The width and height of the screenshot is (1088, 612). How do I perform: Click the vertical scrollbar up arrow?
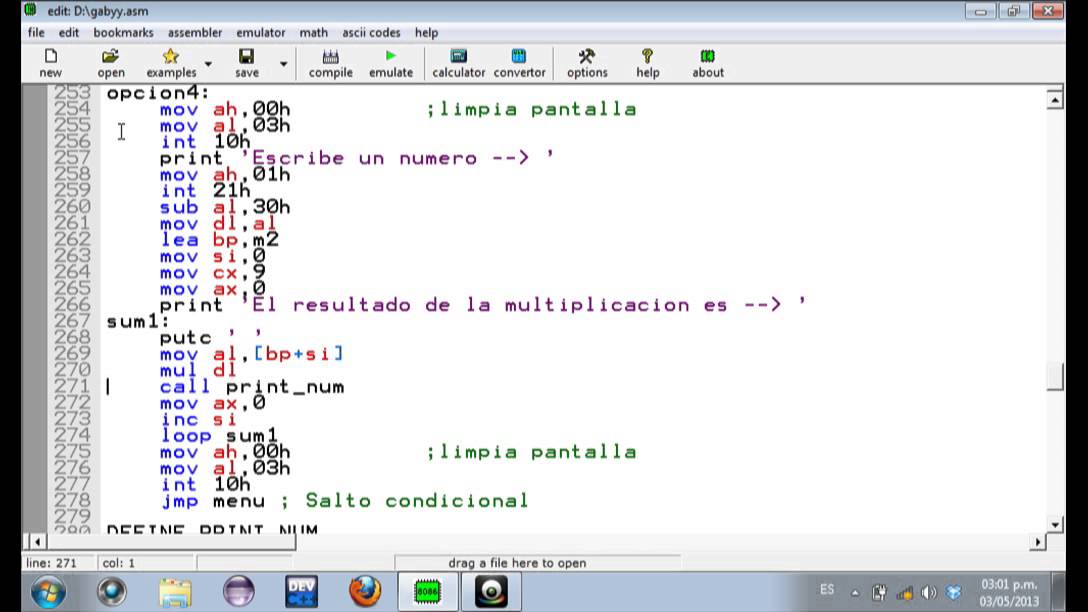point(1055,100)
